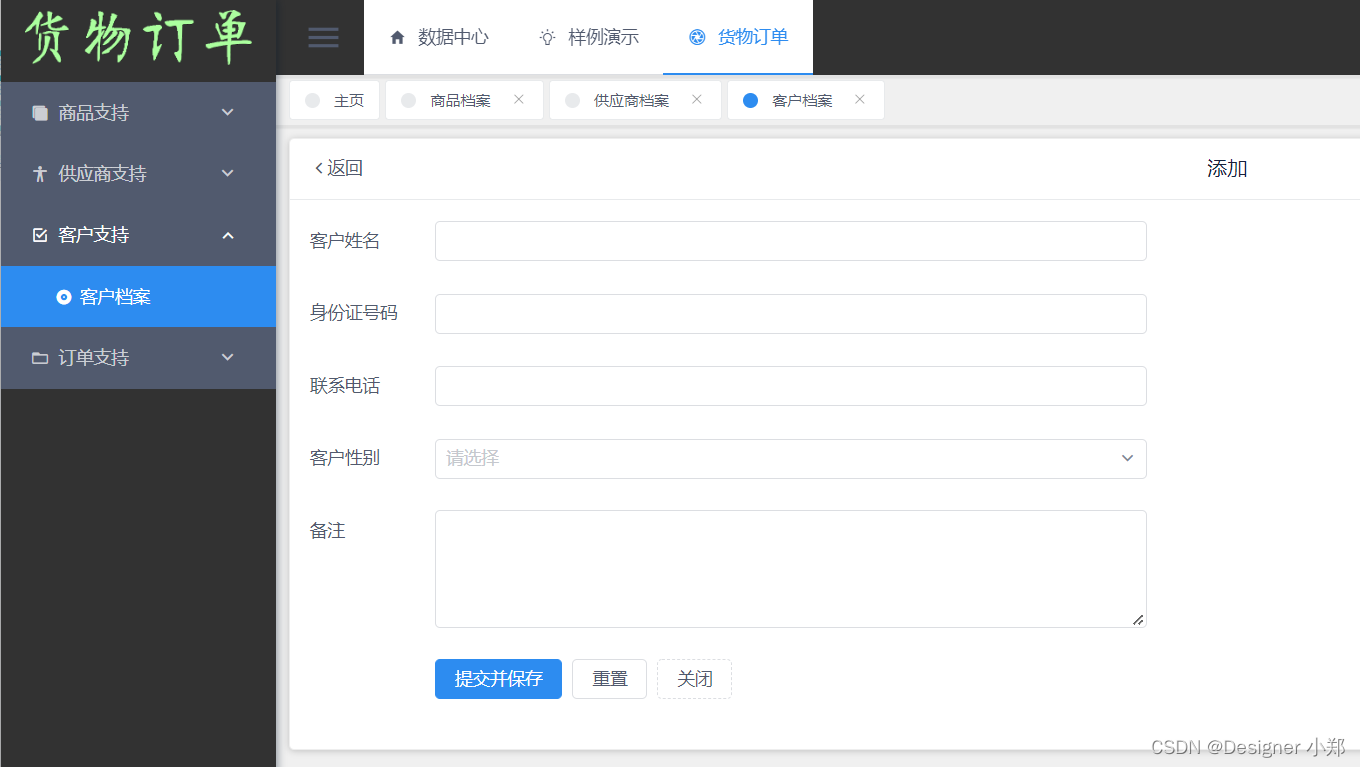Screen dimensions: 1360x767
Task: Close the 商品档案 tab
Action: pos(519,99)
